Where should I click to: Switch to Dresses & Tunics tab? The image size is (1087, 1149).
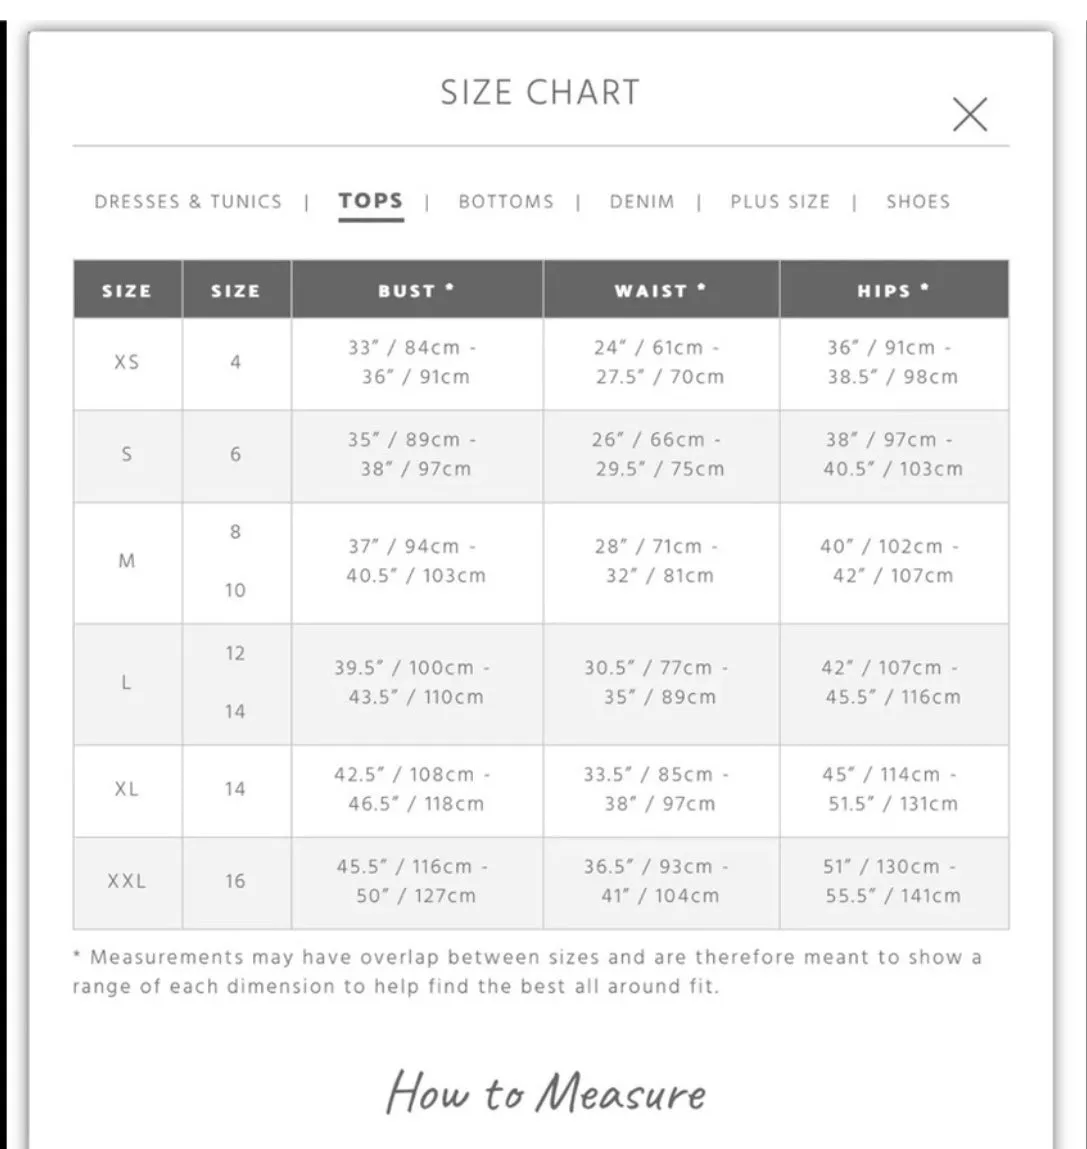[x=188, y=202]
